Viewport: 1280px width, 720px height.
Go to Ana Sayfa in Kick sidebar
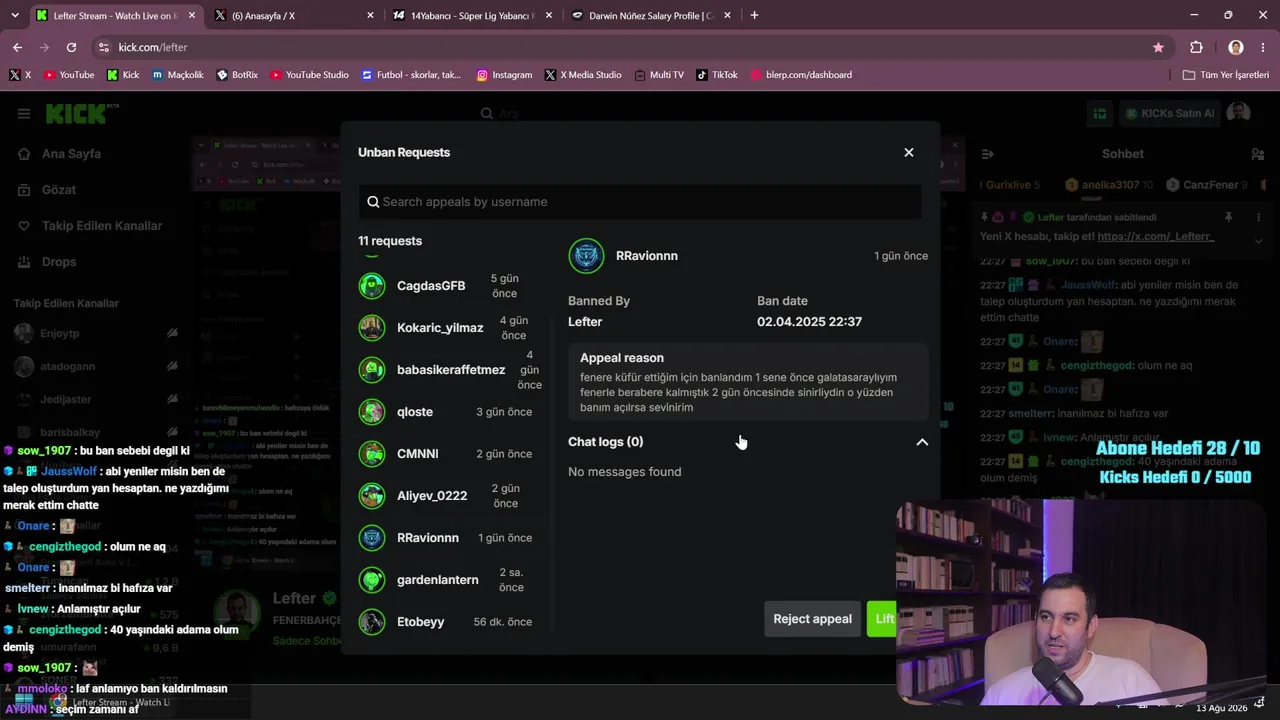pos(61,154)
